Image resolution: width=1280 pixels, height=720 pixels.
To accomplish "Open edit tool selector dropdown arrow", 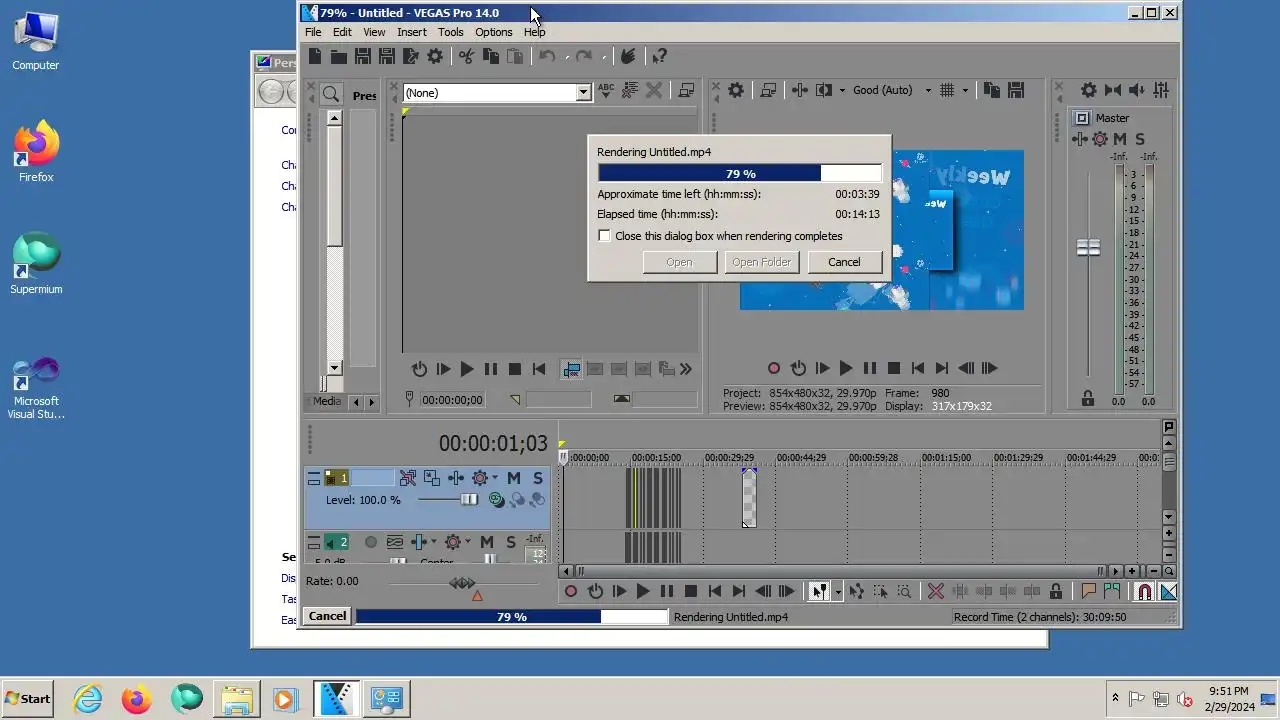I will point(838,591).
